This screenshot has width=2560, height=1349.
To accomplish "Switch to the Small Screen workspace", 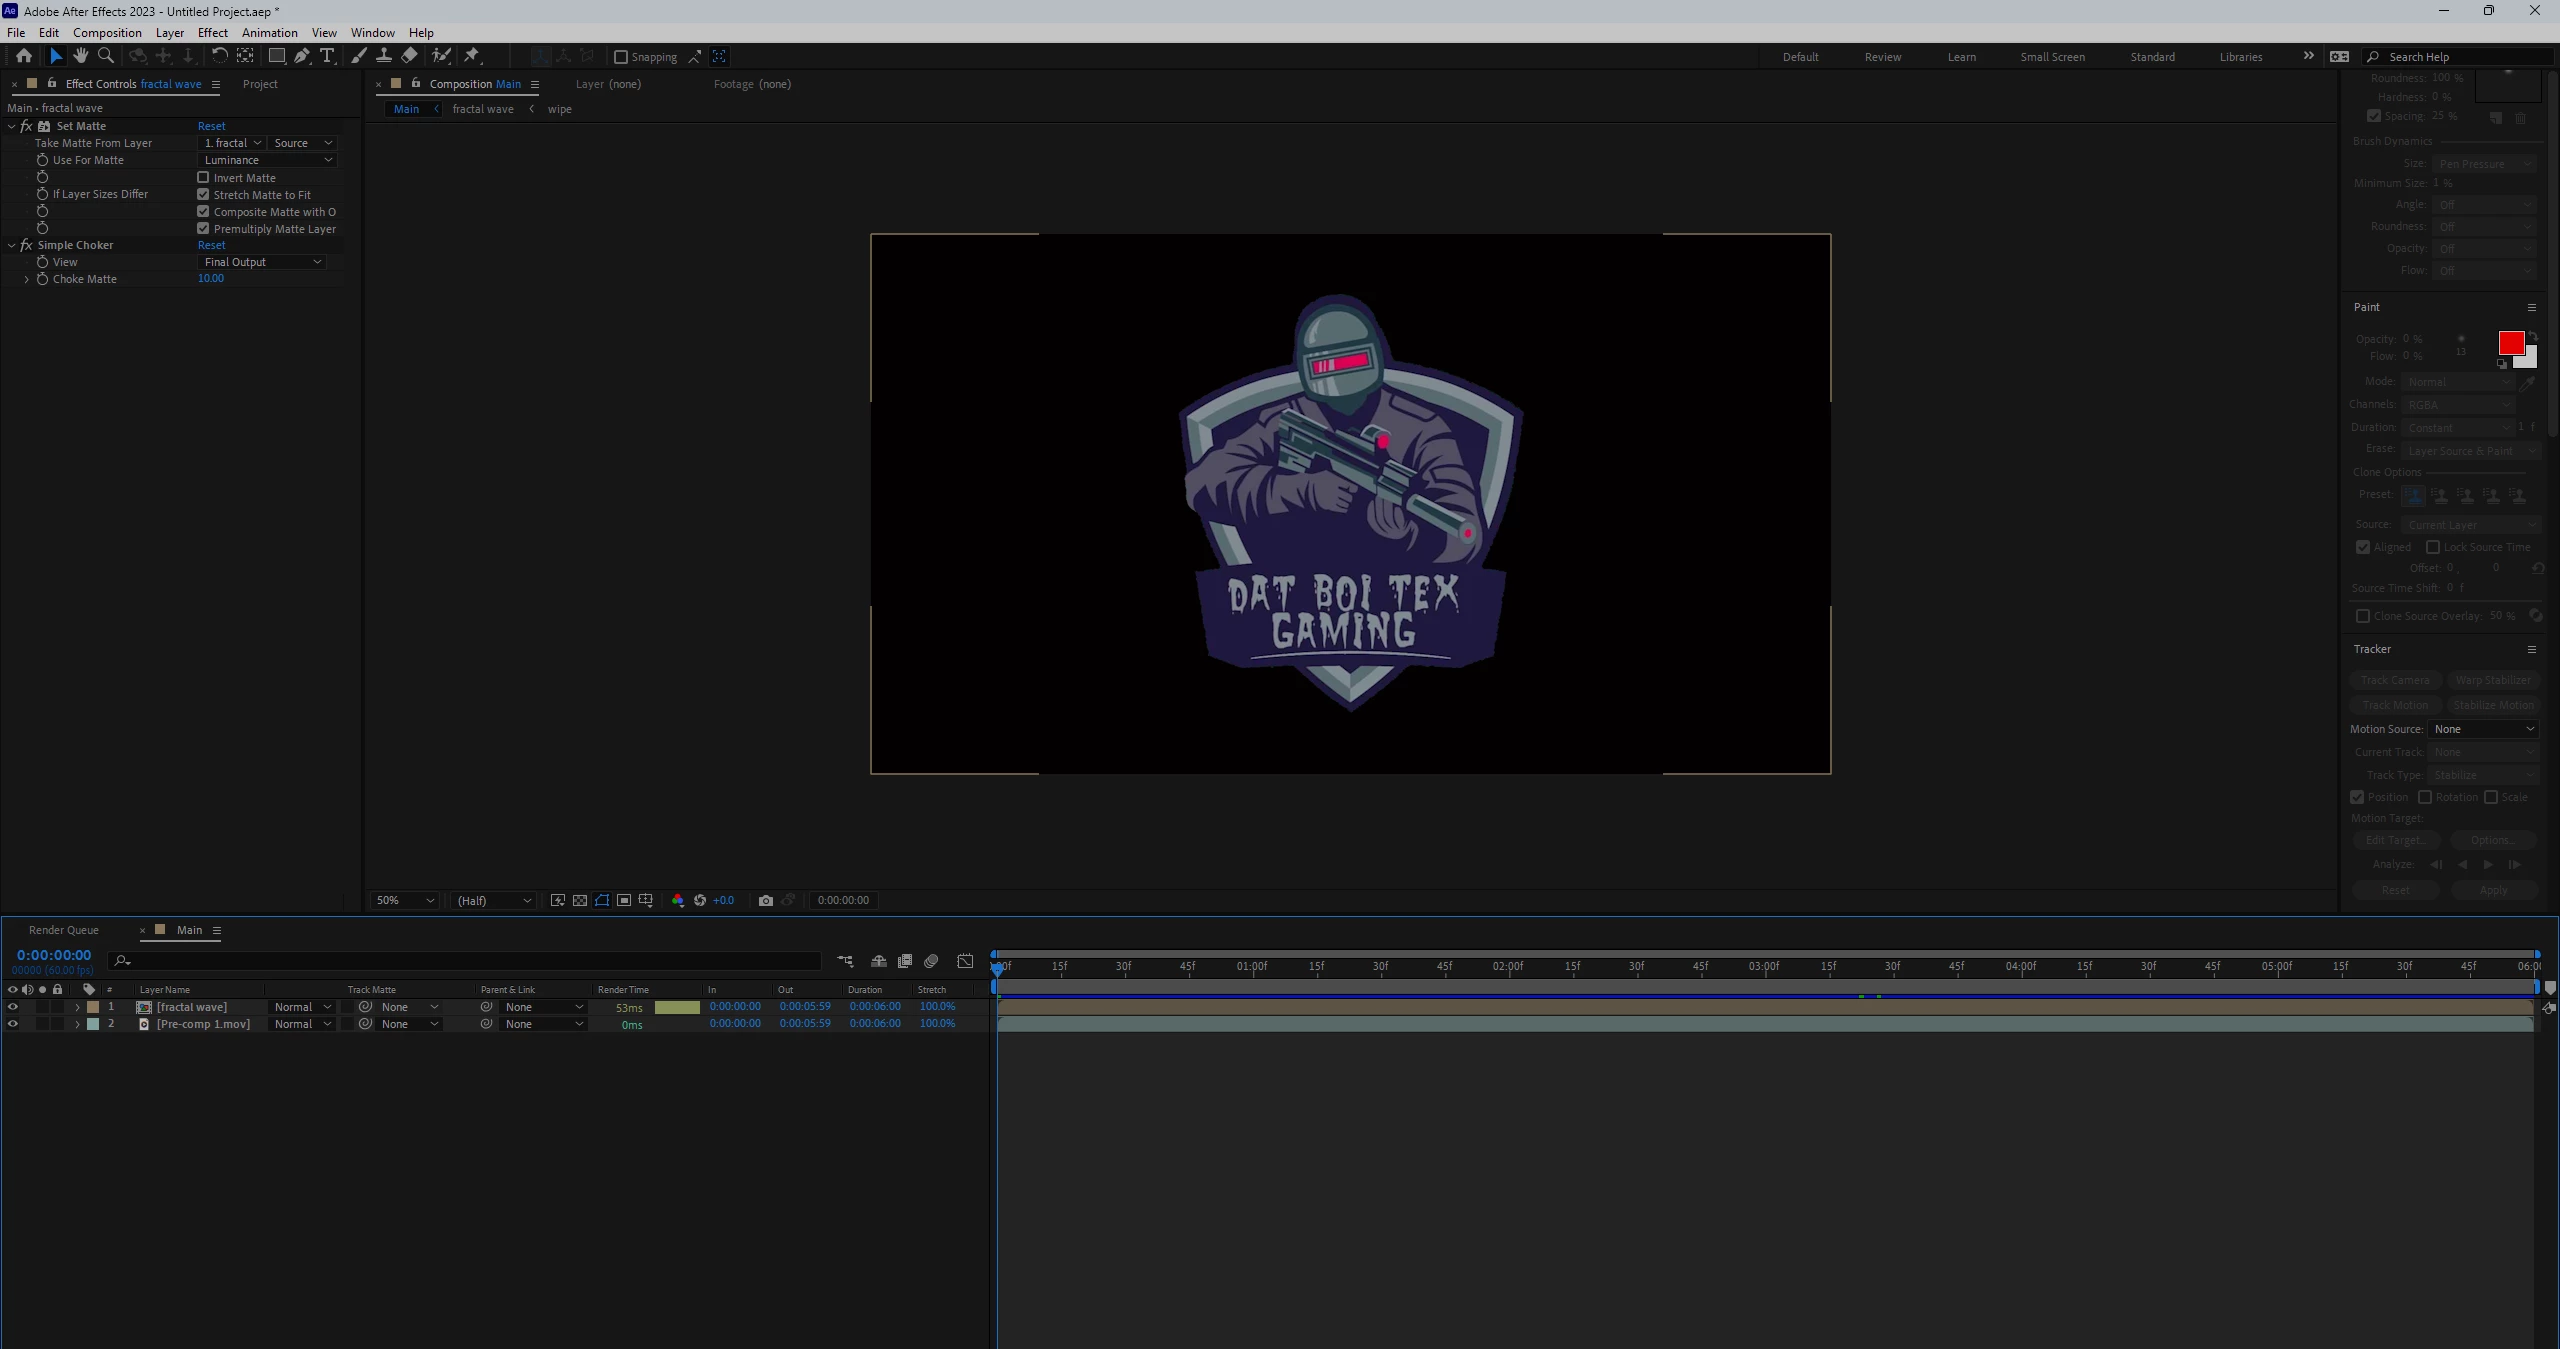I will coord(2052,57).
